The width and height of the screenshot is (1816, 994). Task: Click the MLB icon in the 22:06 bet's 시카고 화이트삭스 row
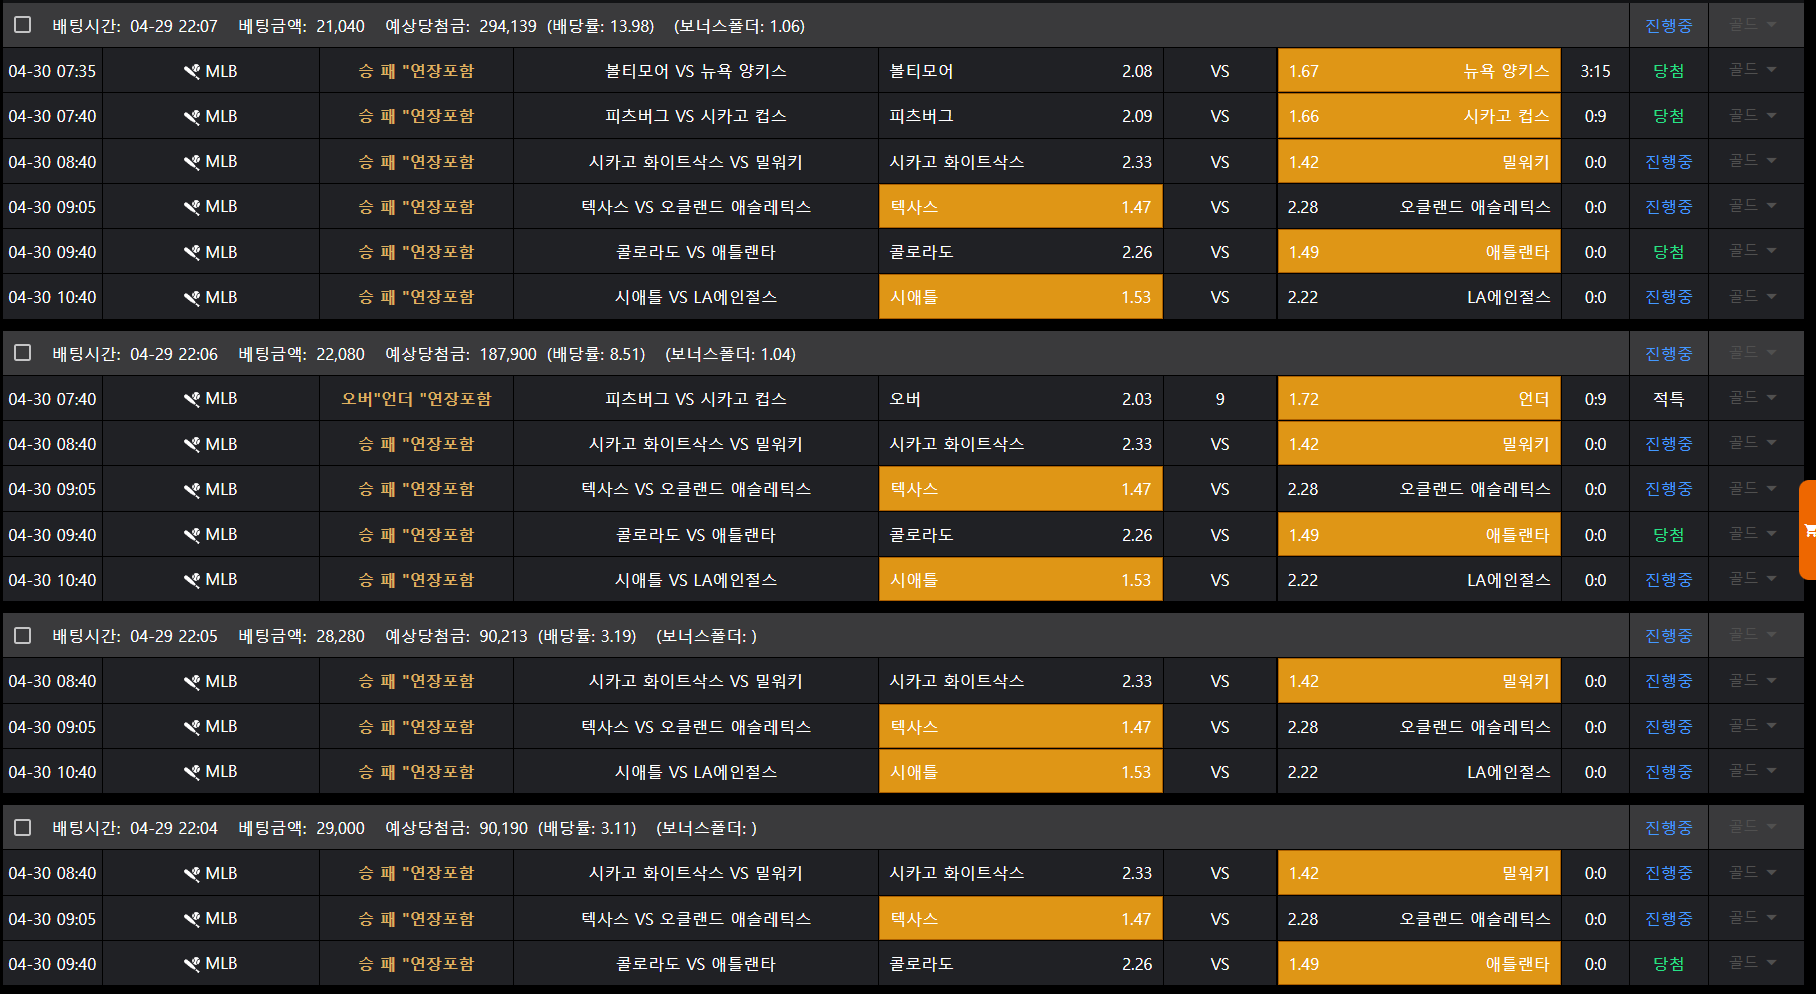coord(192,444)
